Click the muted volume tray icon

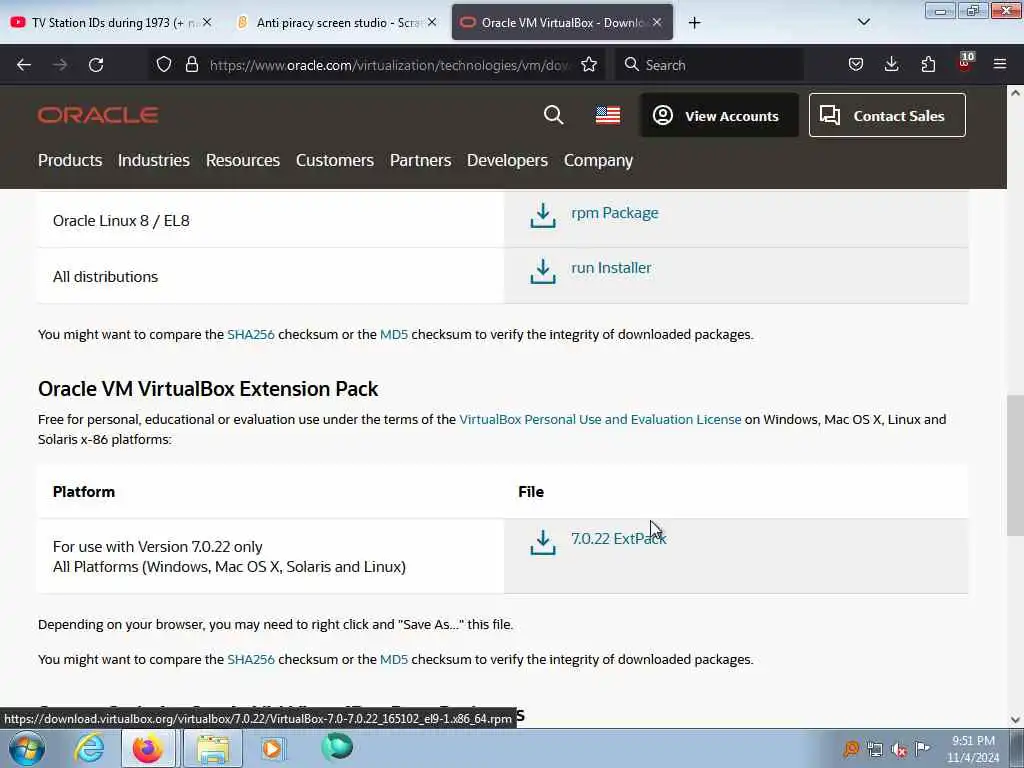tap(899, 749)
